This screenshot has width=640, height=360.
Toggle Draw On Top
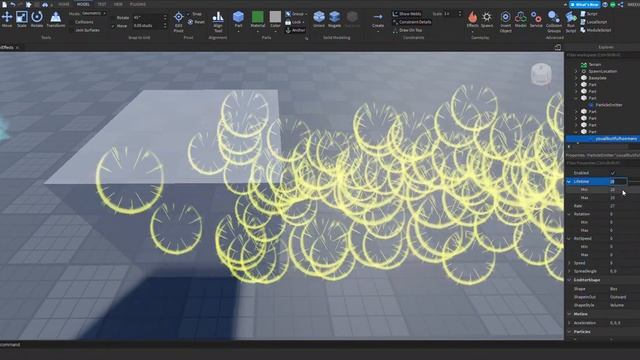click(x=407, y=30)
